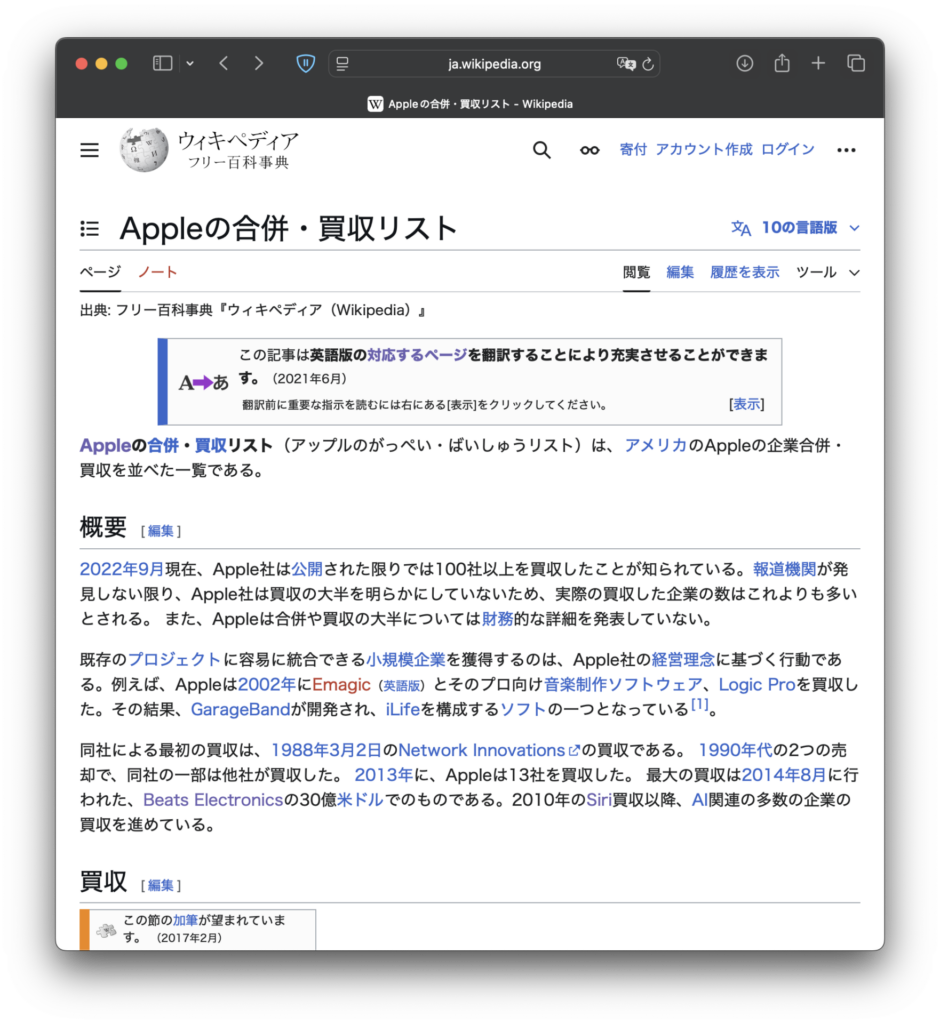Select the Appleの合併・買収リスト tab
This screenshot has width=940, height=1024.
tap(470, 104)
